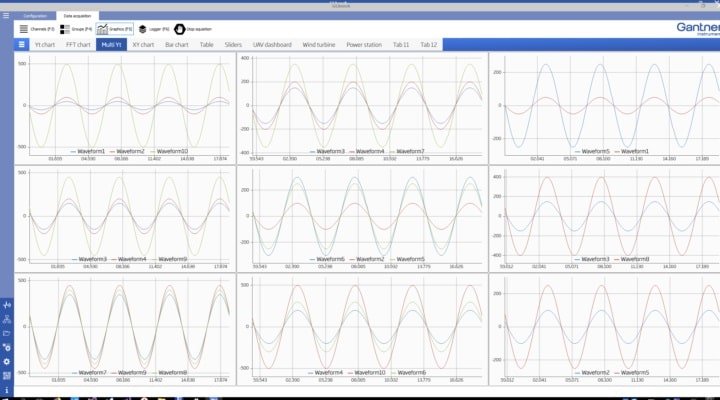Image resolution: width=720 pixels, height=400 pixels.
Task: Open the Logger (F6) view
Action: click(154, 29)
